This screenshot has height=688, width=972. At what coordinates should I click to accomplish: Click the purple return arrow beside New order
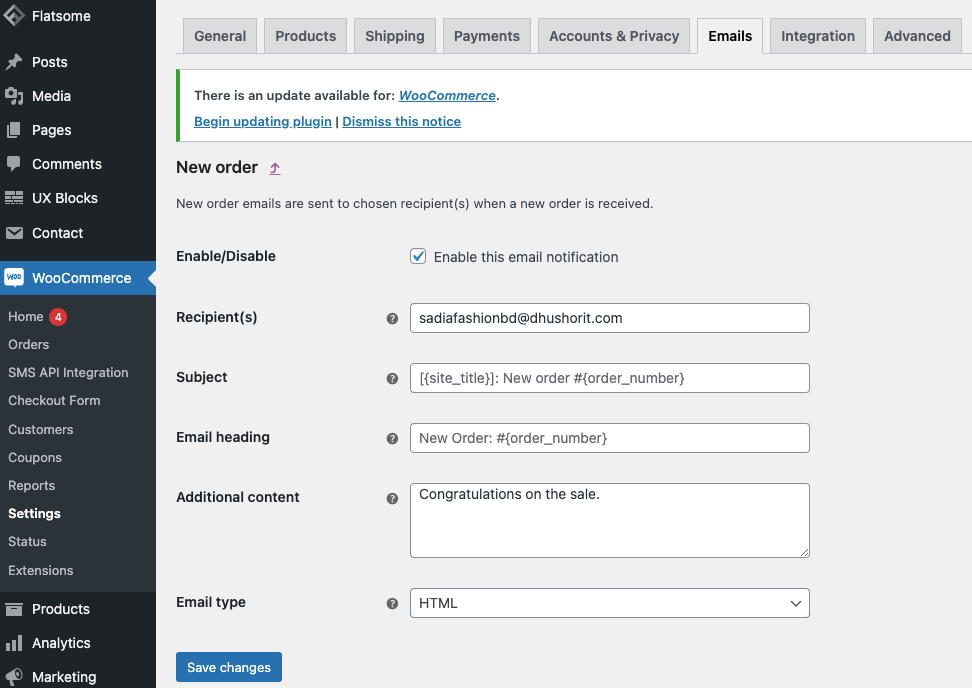coord(274,168)
